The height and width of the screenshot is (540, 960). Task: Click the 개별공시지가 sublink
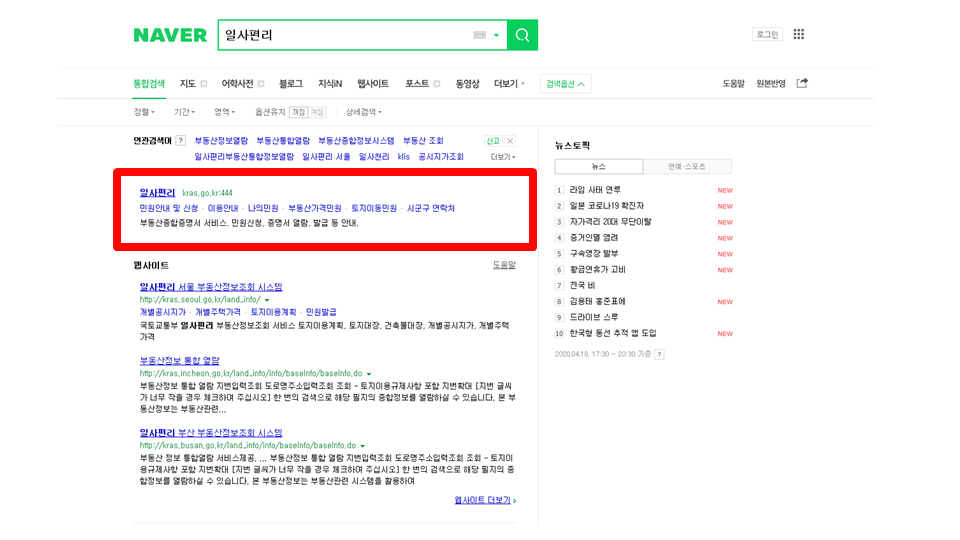162,312
